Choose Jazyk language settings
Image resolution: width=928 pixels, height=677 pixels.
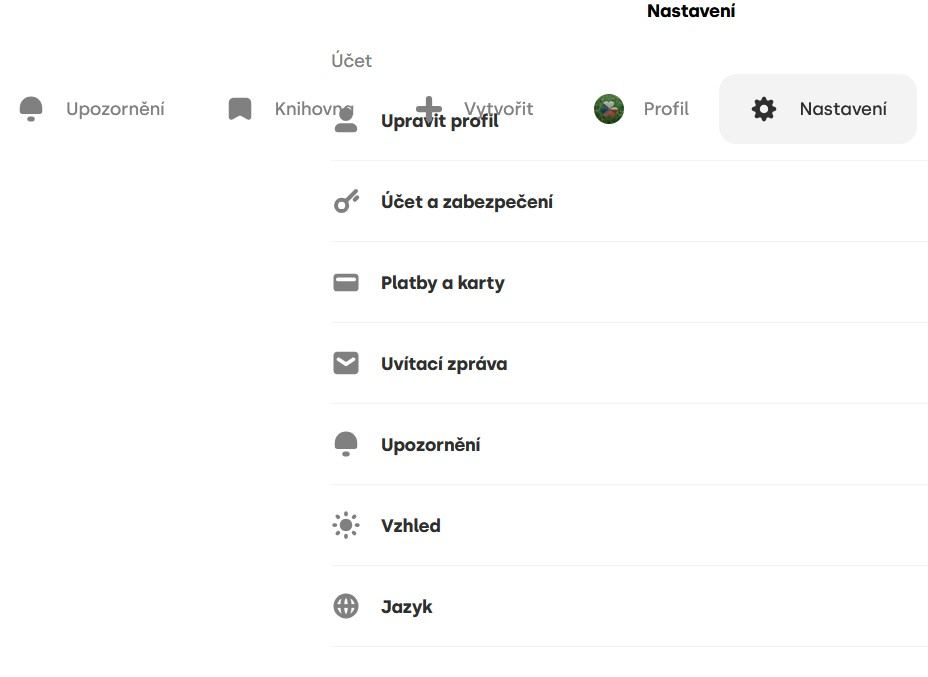406,607
